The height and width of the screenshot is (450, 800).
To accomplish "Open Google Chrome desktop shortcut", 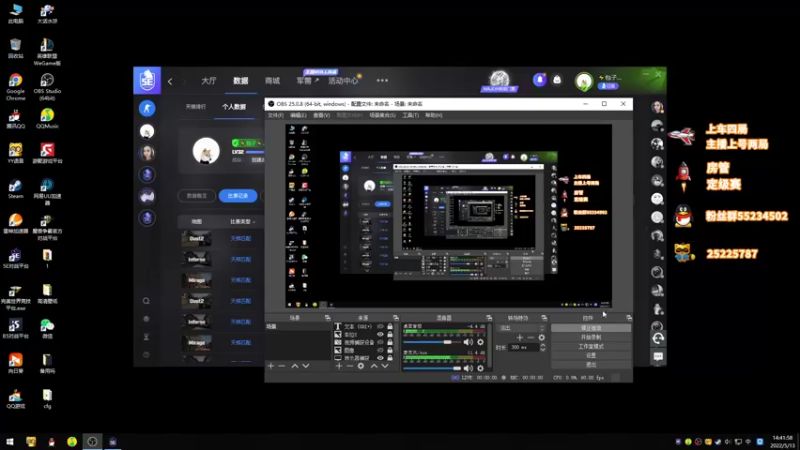I will pyautogui.click(x=15, y=87).
